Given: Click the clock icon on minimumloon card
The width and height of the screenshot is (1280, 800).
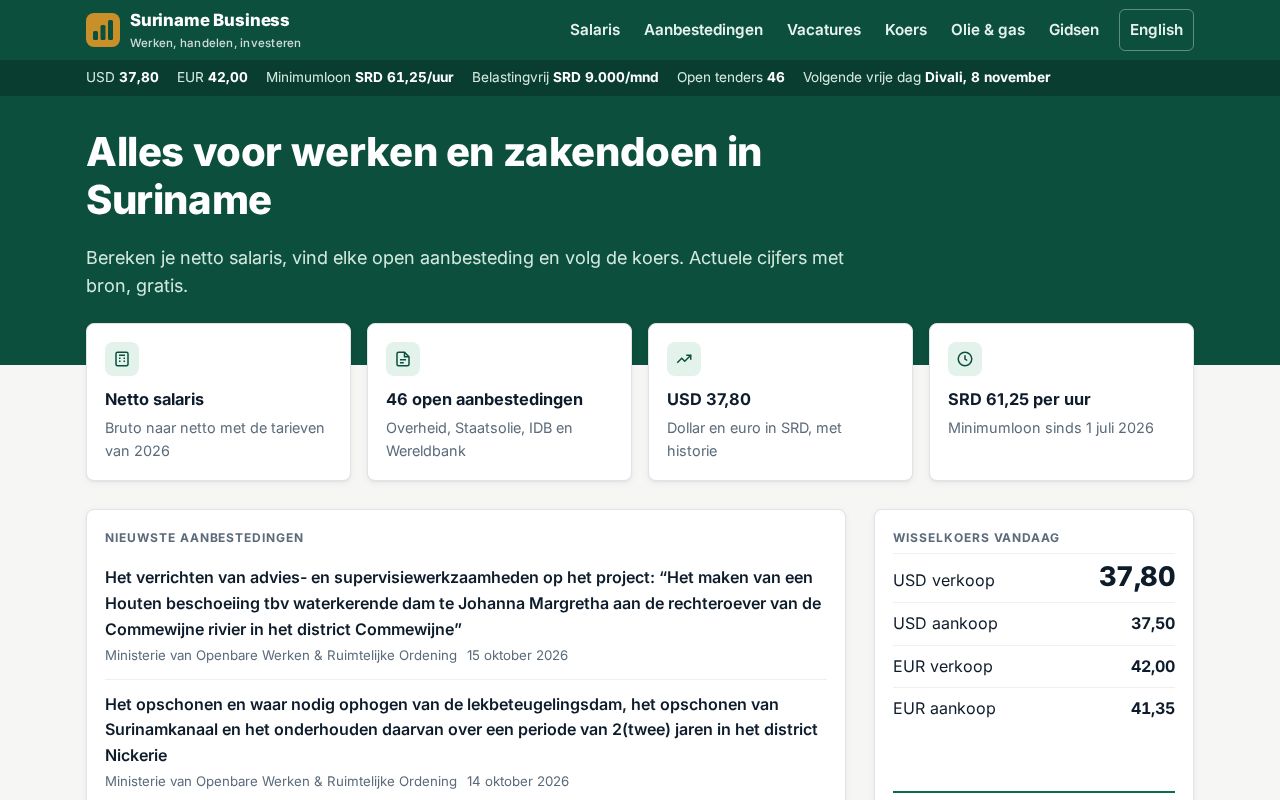Looking at the screenshot, I should tap(965, 359).
